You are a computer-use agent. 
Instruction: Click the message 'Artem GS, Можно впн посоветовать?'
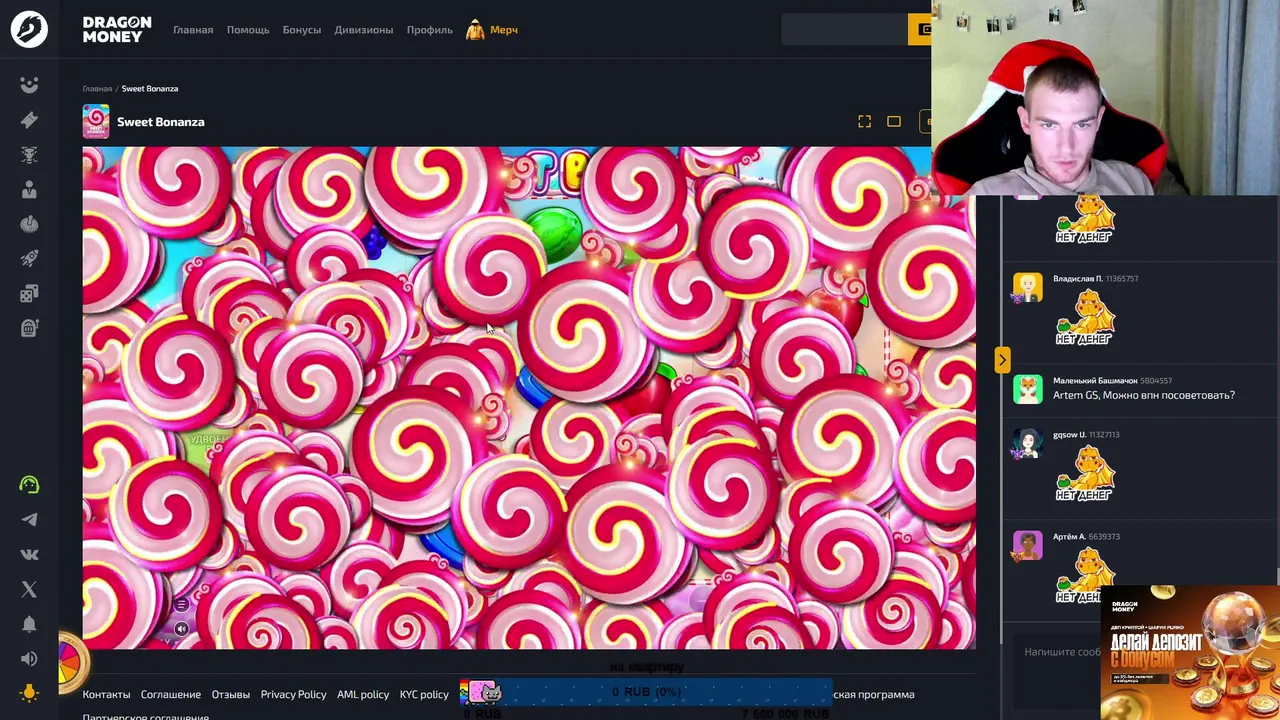pos(1144,396)
